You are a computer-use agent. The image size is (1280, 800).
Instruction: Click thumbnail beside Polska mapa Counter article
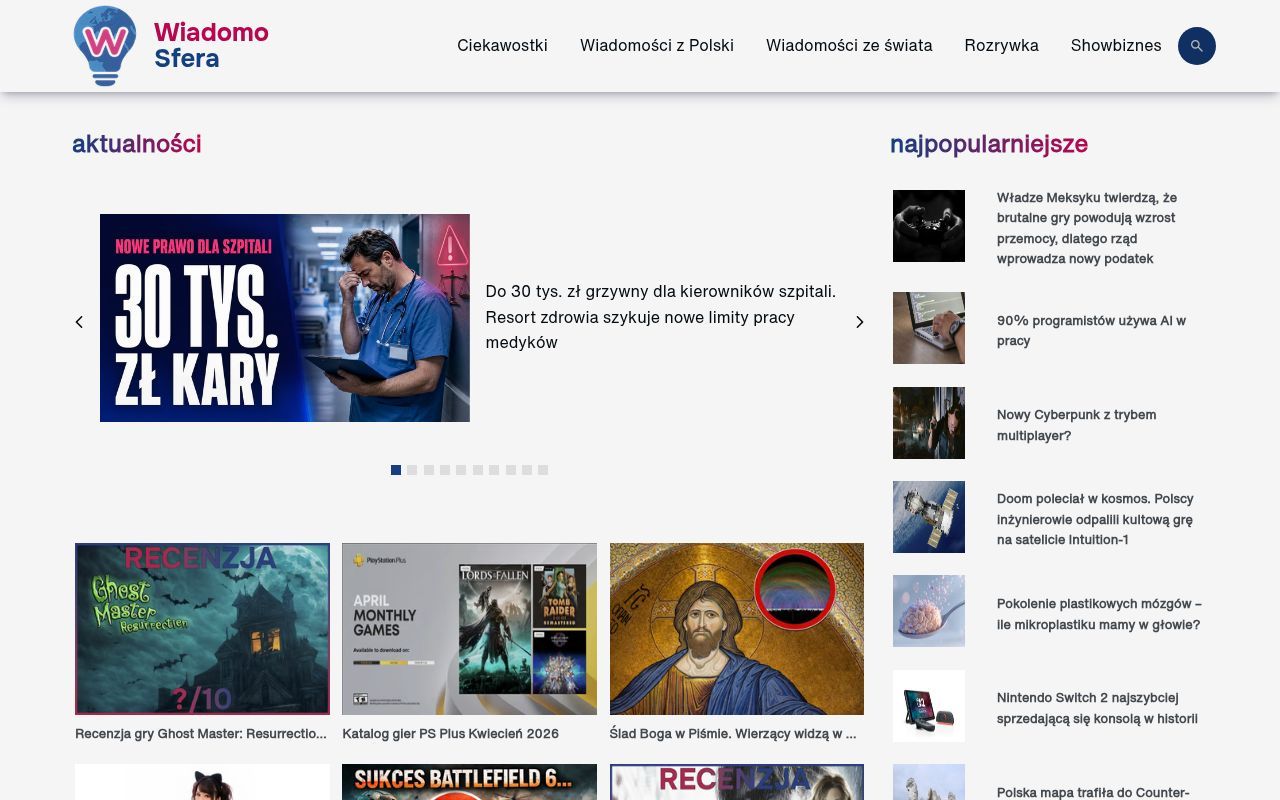(929, 782)
